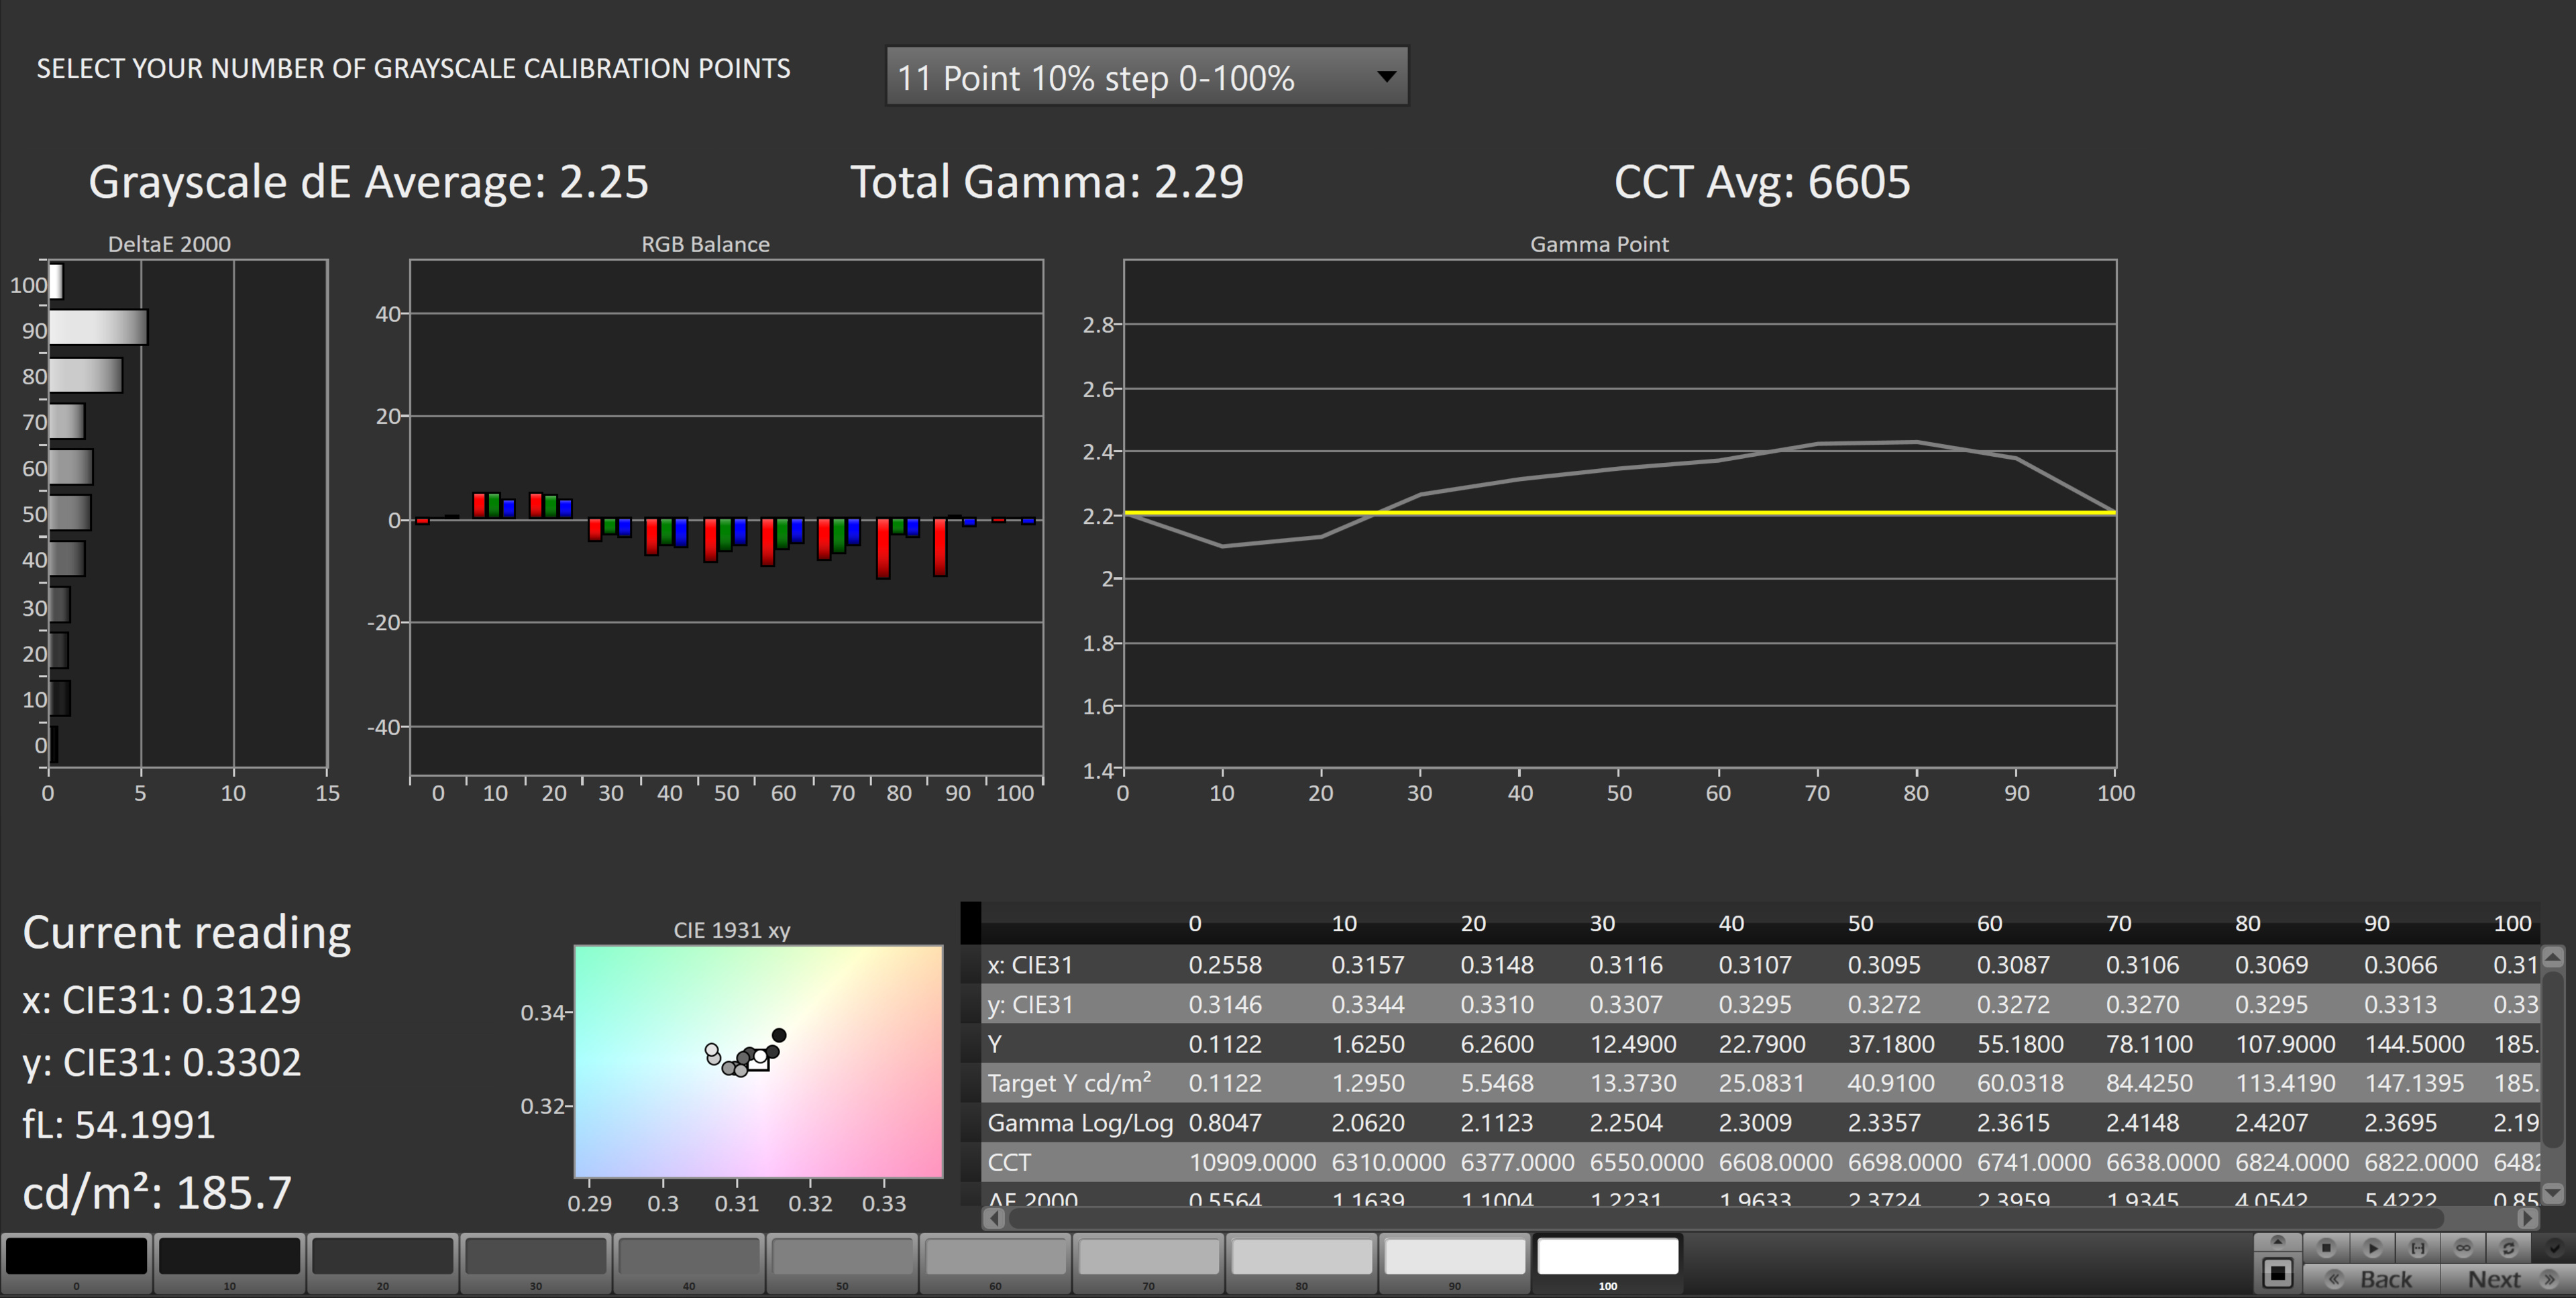2576x1298 pixels.
Task: Click the circular-arrows refresh icon
Action: click(x=2508, y=1247)
